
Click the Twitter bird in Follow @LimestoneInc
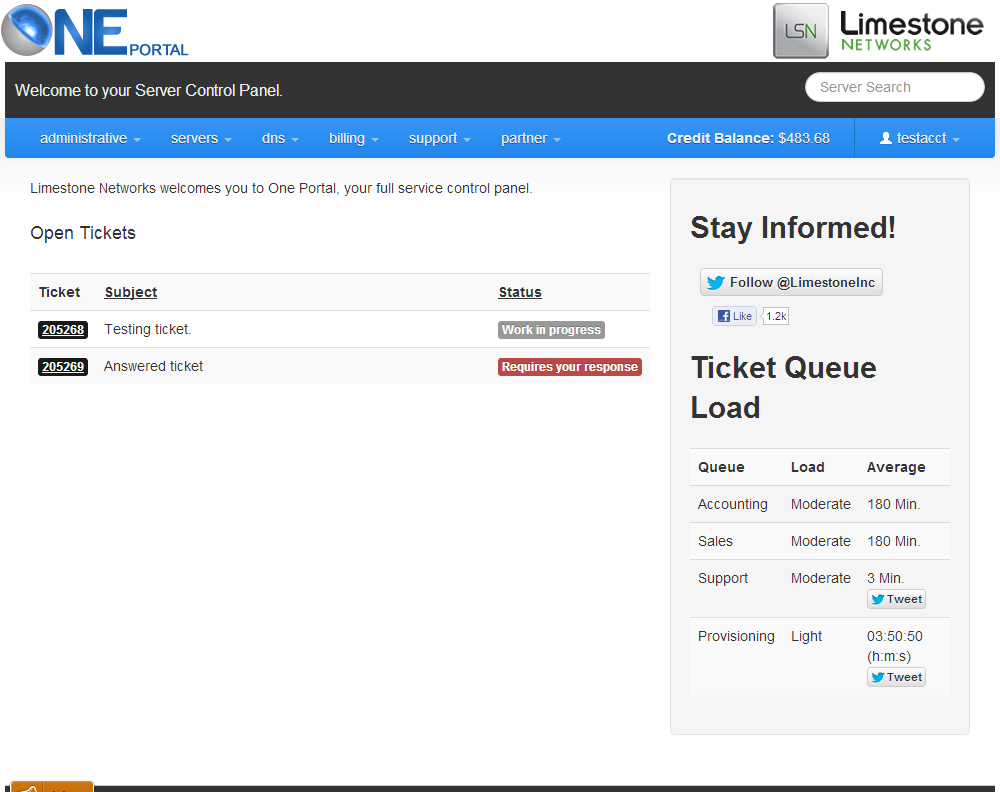pos(716,282)
